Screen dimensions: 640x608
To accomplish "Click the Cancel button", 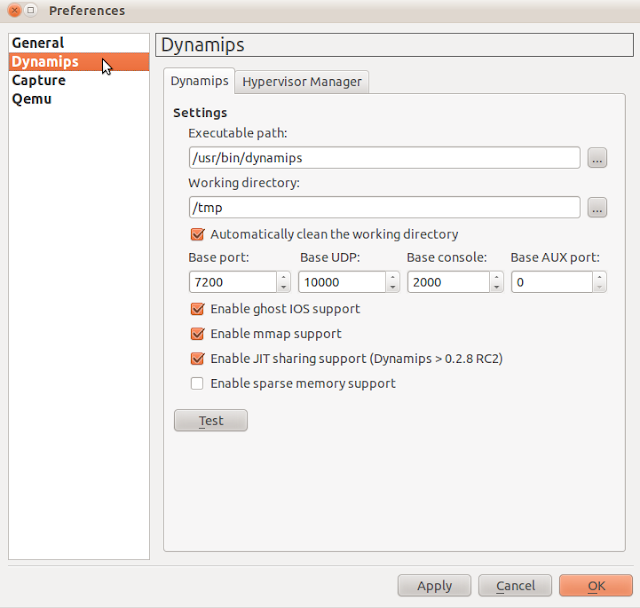I will (515, 586).
